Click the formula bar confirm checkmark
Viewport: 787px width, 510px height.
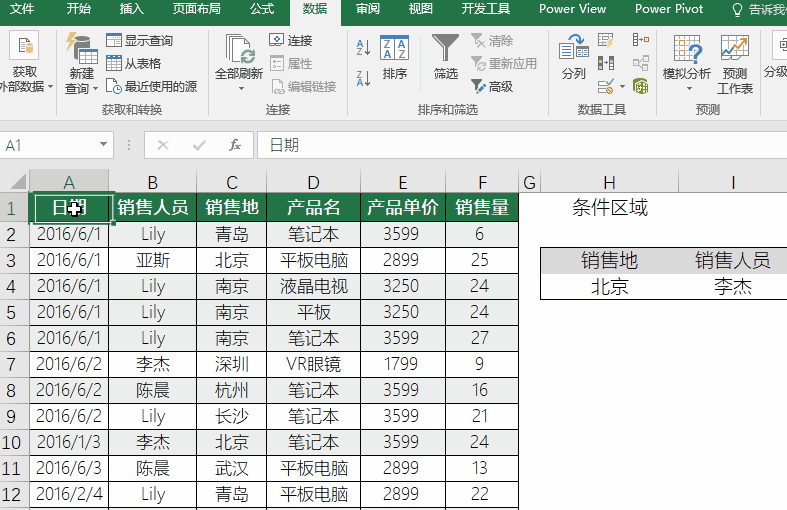[199, 145]
